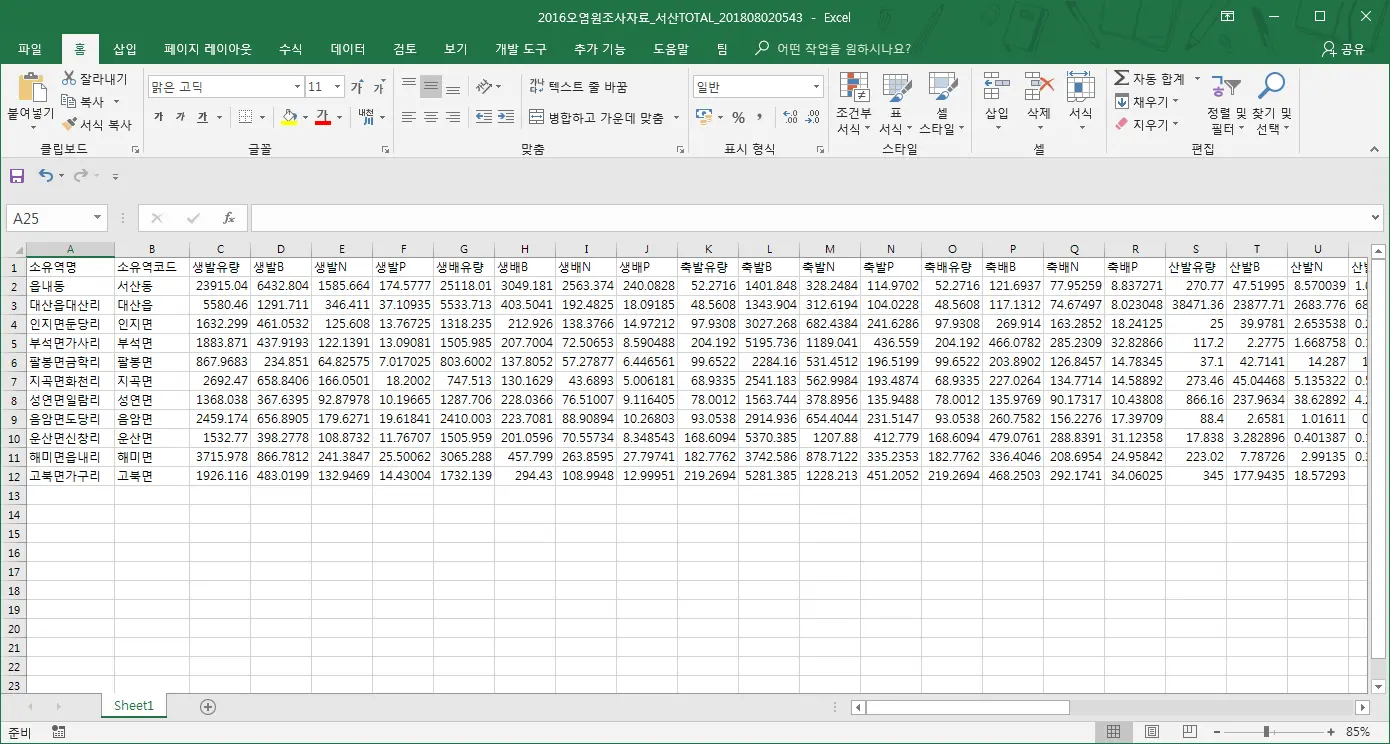This screenshot has height=744, width=1390.
Task: Toggle Wrap Text (텍스트 줄 바꿈)
Action: 578,87
